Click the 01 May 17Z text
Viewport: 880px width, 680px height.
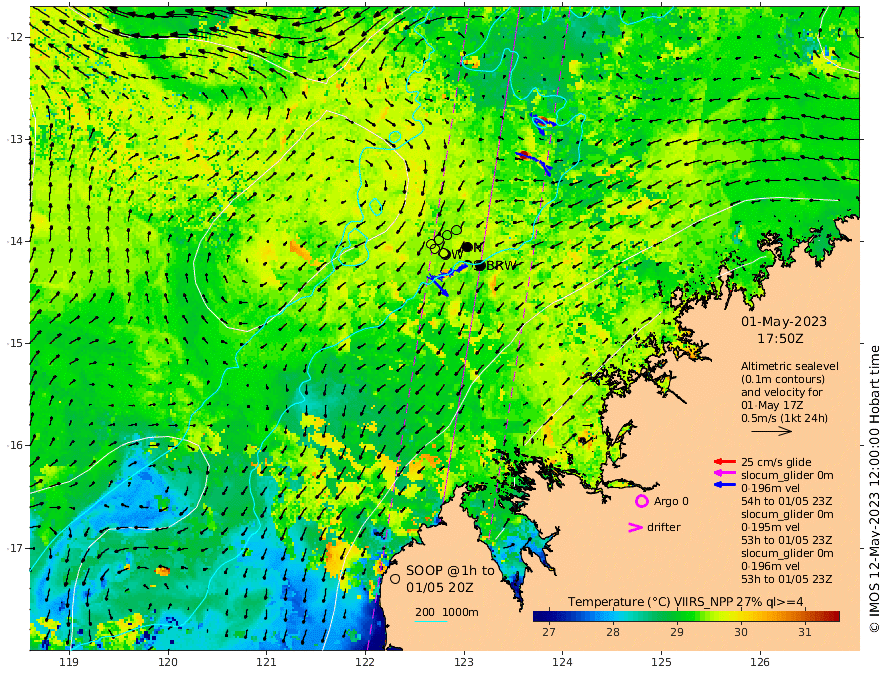pos(772,405)
